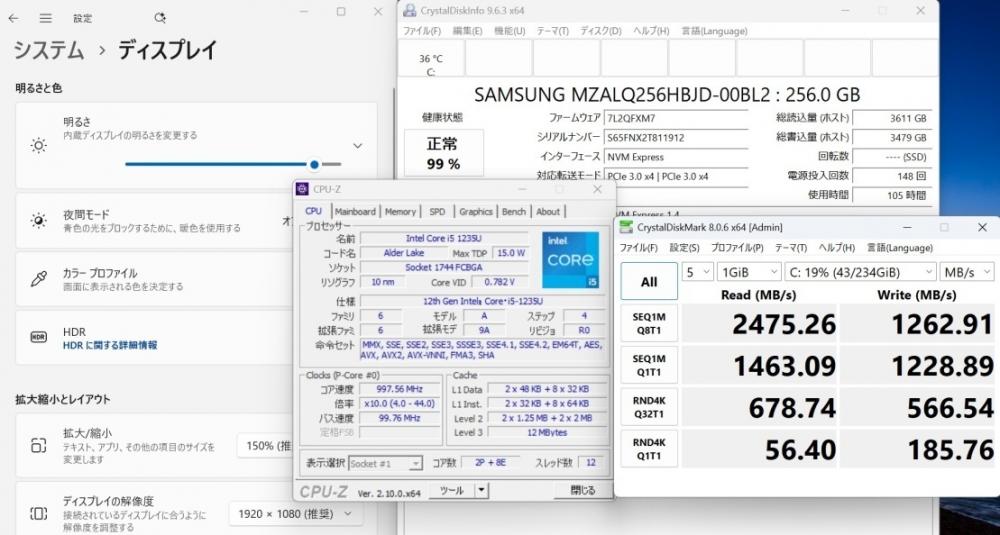This screenshot has height=535, width=1000.
Task: Click the display resolution icon
Action: point(38,513)
